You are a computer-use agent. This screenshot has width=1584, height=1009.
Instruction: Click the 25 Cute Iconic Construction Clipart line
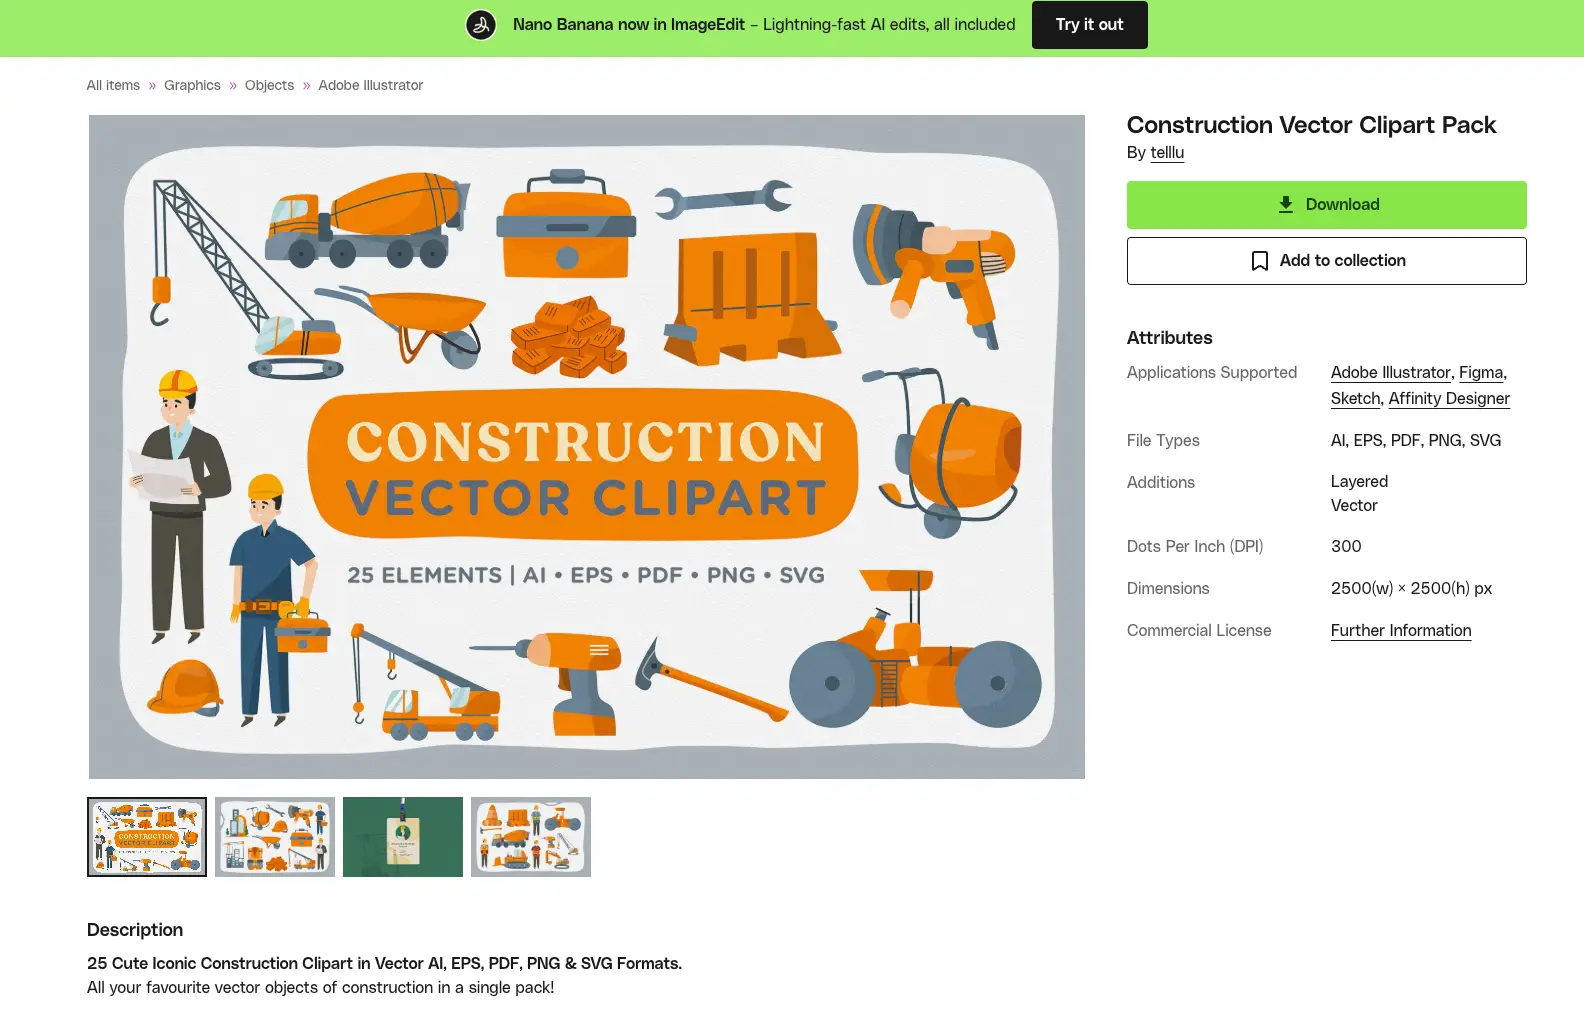[384, 963]
